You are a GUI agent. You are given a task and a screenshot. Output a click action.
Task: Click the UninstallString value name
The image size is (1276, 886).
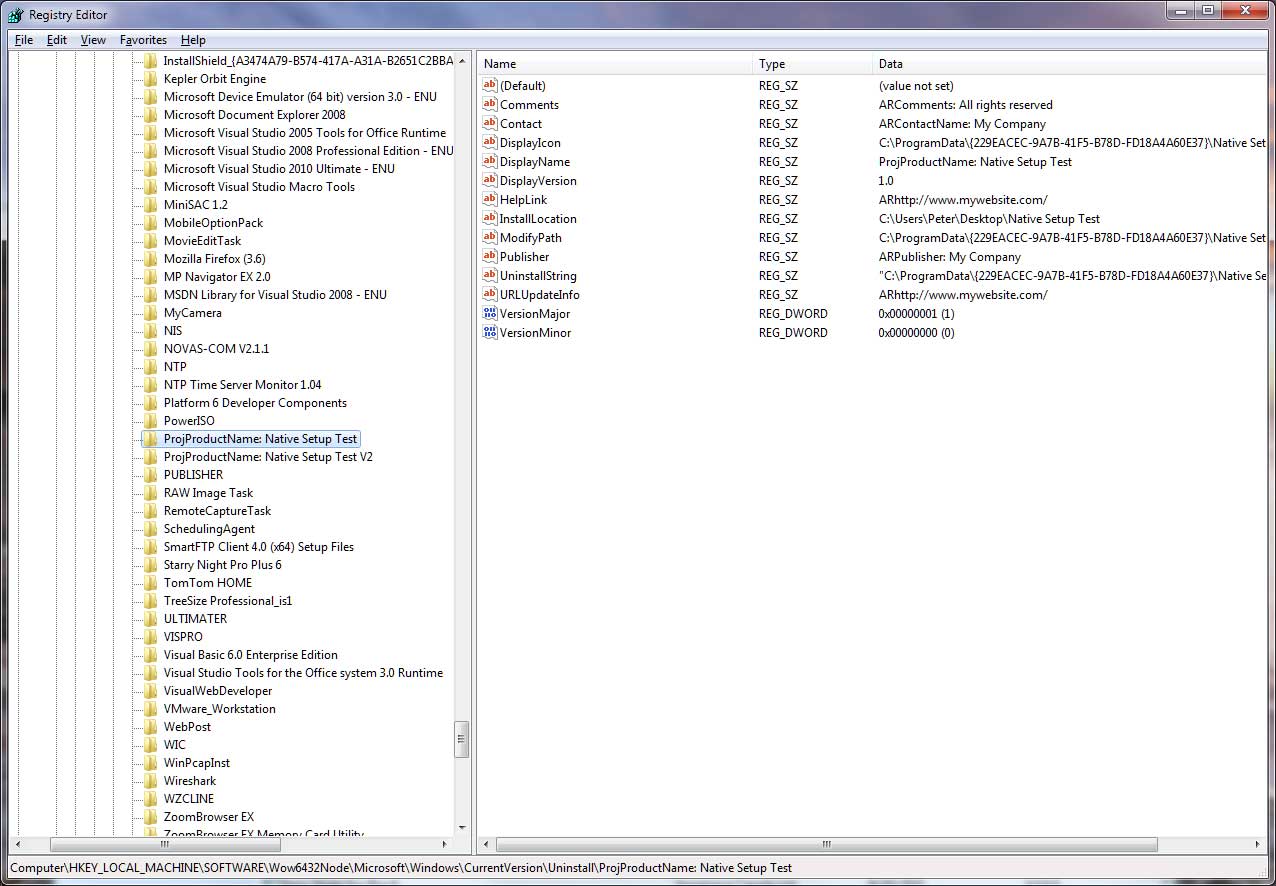(538, 276)
